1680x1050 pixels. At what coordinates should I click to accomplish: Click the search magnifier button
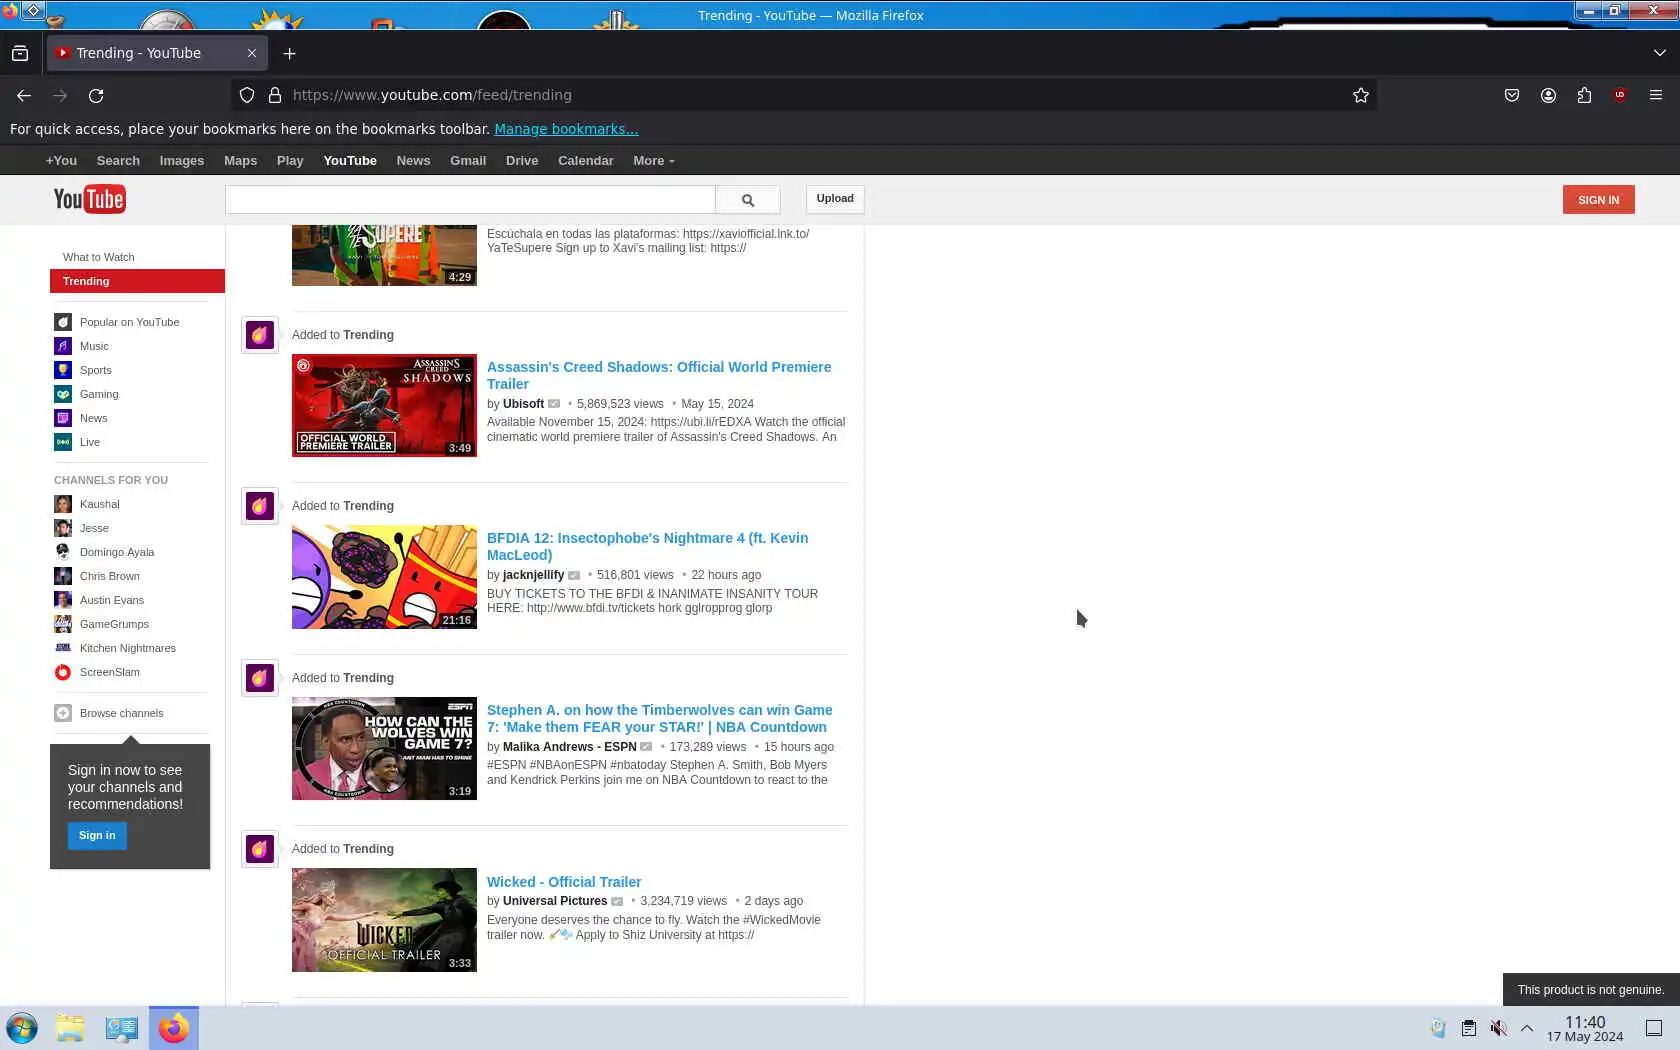[748, 200]
